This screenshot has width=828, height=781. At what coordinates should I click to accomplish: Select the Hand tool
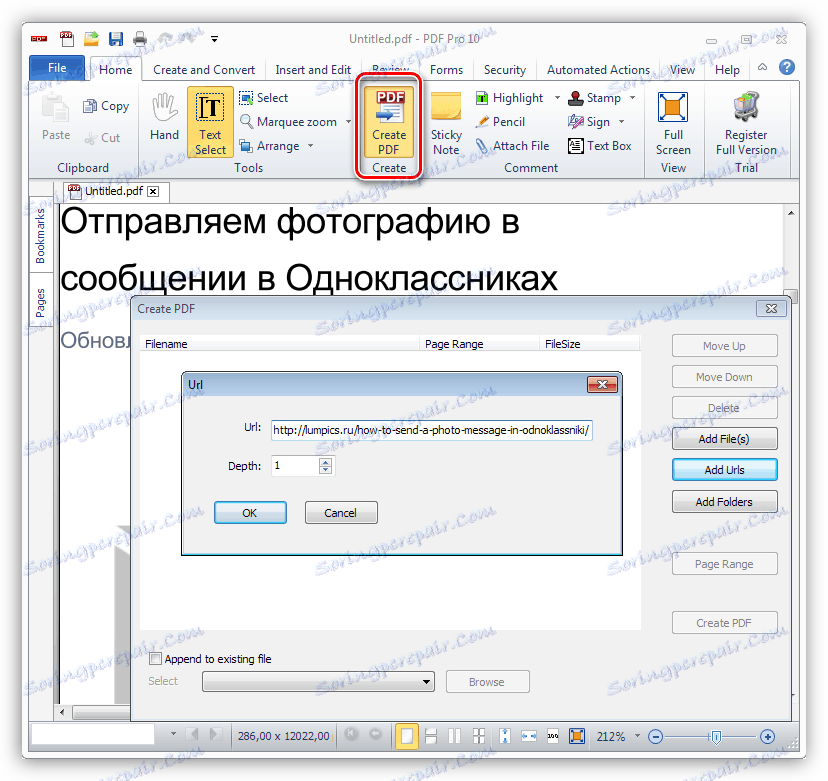(x=164, y=117)
